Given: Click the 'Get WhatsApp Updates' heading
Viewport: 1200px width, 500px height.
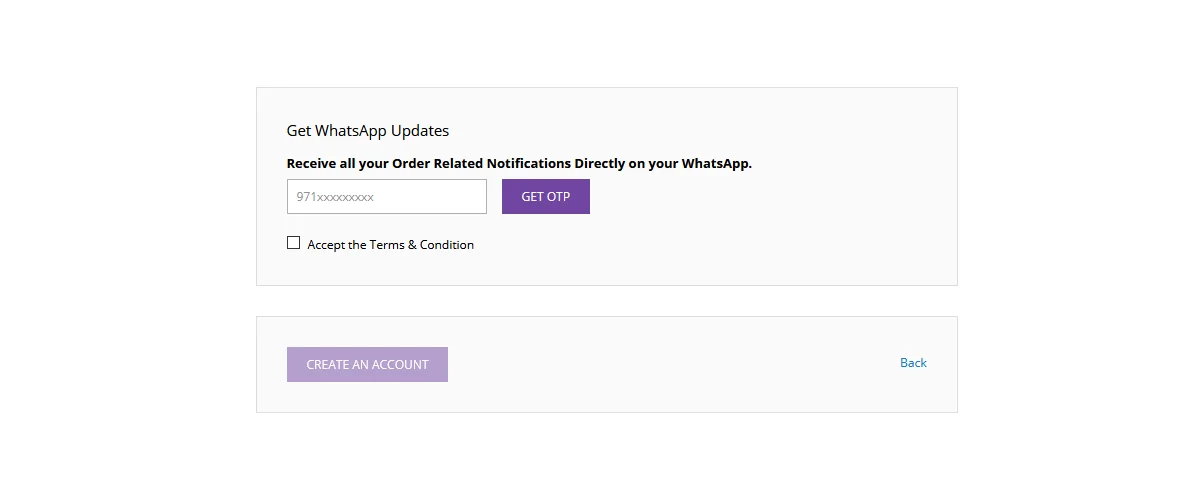Looking at the screenshot, I should tap(367, 131).
